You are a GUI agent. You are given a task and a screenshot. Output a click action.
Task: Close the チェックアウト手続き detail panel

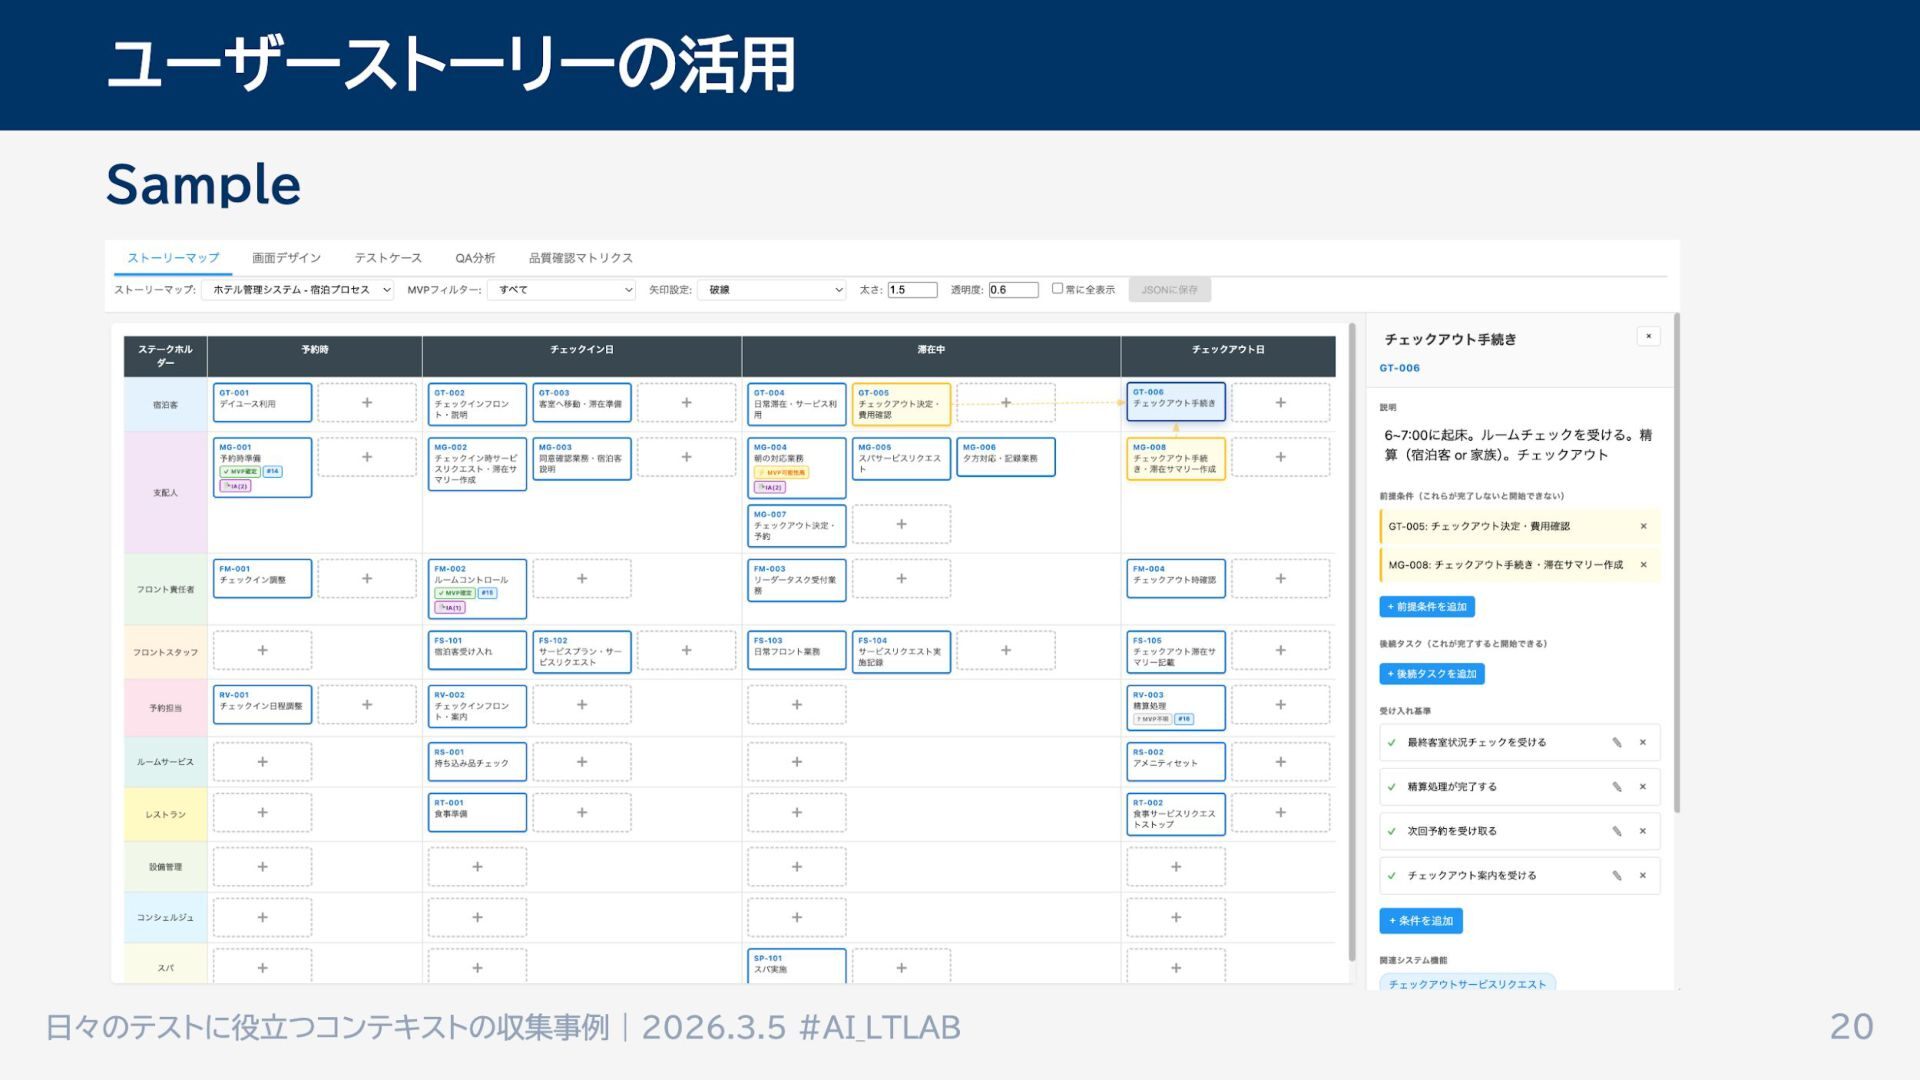tap(1648, 336)
